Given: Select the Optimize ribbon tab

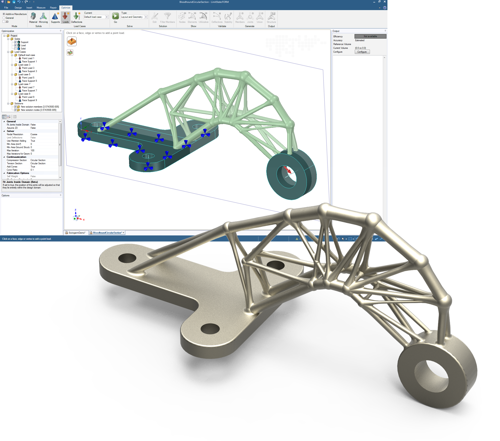Looking at the screenshot, I should pos(66,8).
